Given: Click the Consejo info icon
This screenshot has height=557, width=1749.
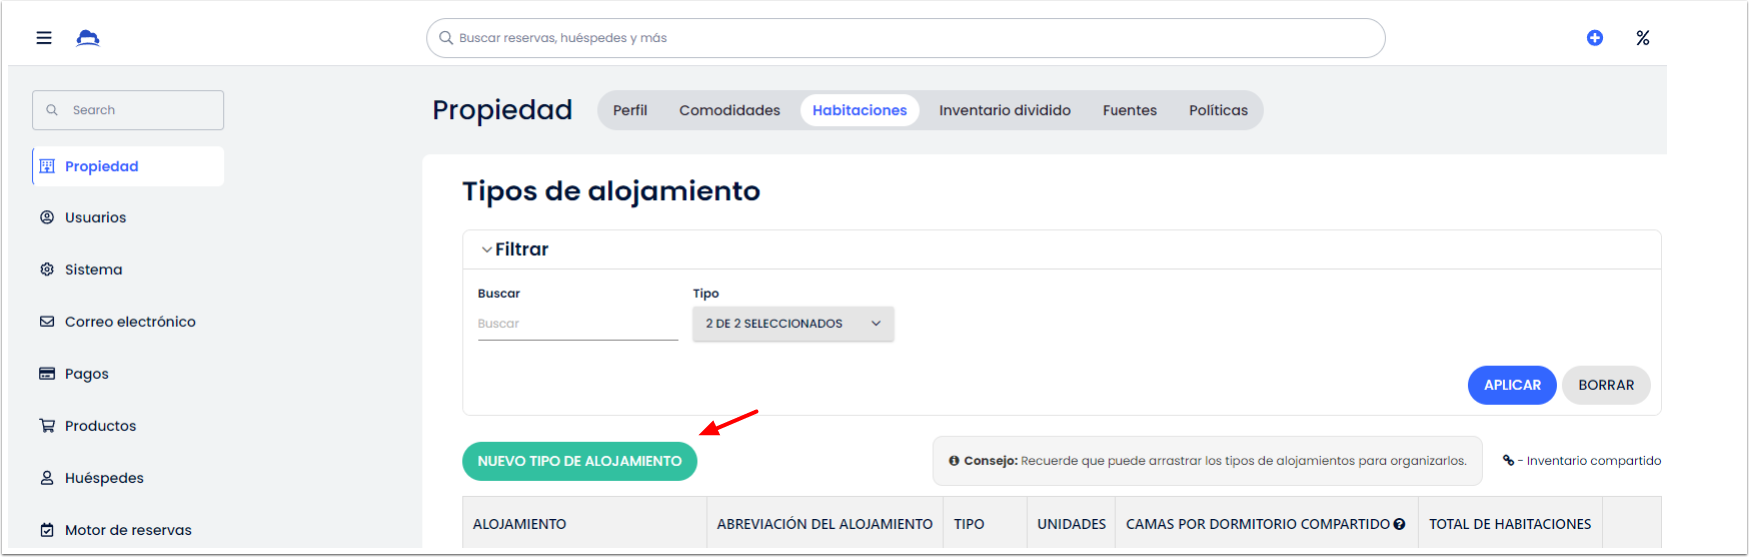Looking at the screenshot, I should (x=954, y=461).
